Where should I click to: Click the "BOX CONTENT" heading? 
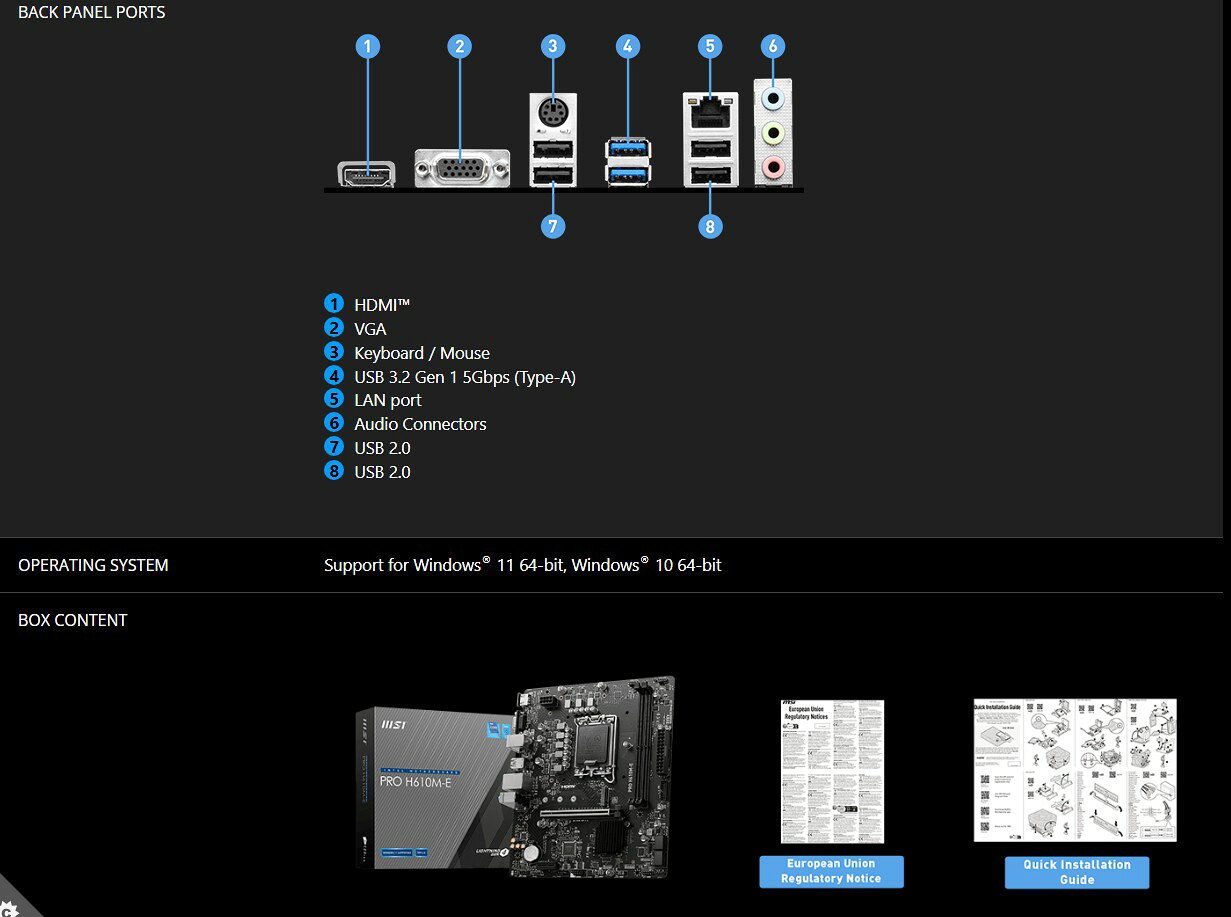73,620
